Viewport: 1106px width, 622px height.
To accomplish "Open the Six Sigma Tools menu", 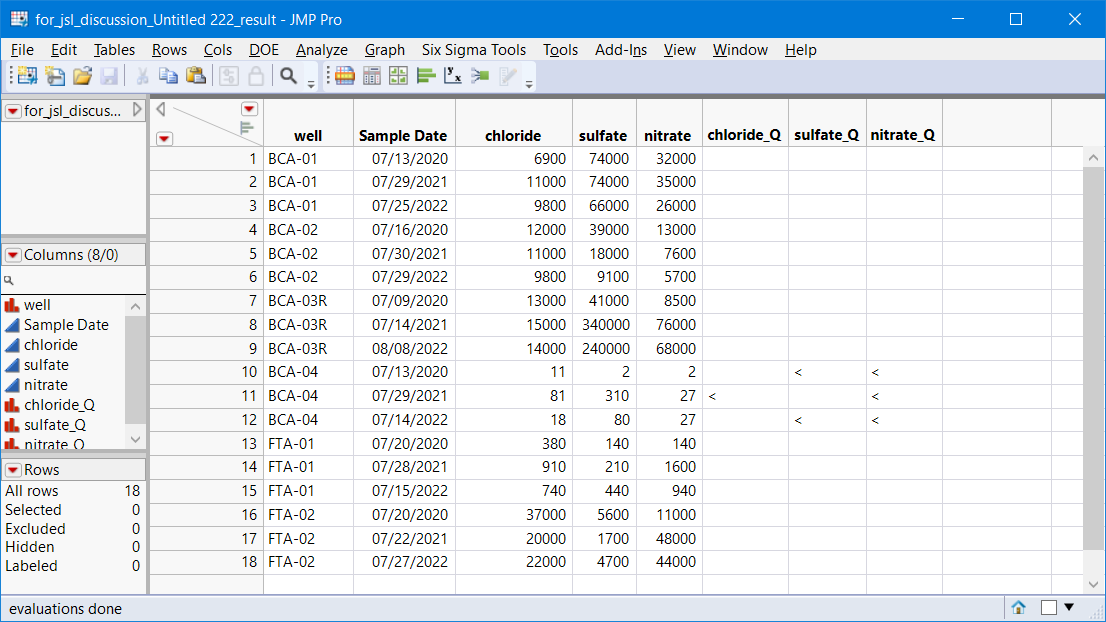I will pyautogui.click(x=473, y=49).
